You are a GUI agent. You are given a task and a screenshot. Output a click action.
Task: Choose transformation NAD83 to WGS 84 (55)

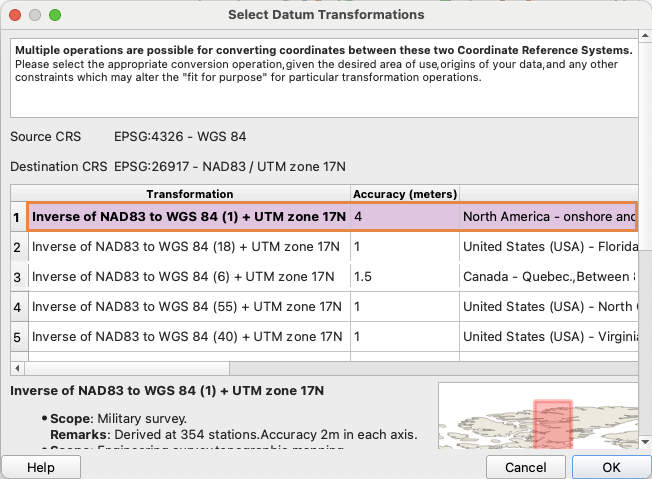coord(189,307)
